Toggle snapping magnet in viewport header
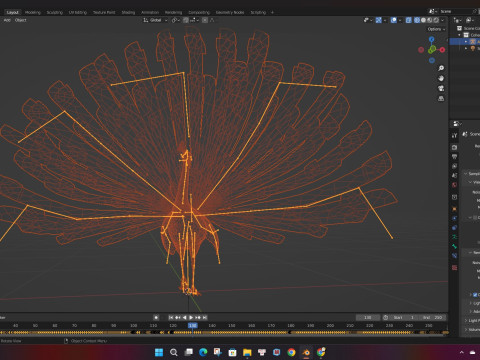 pyautogui.click(x=186, y=20)
